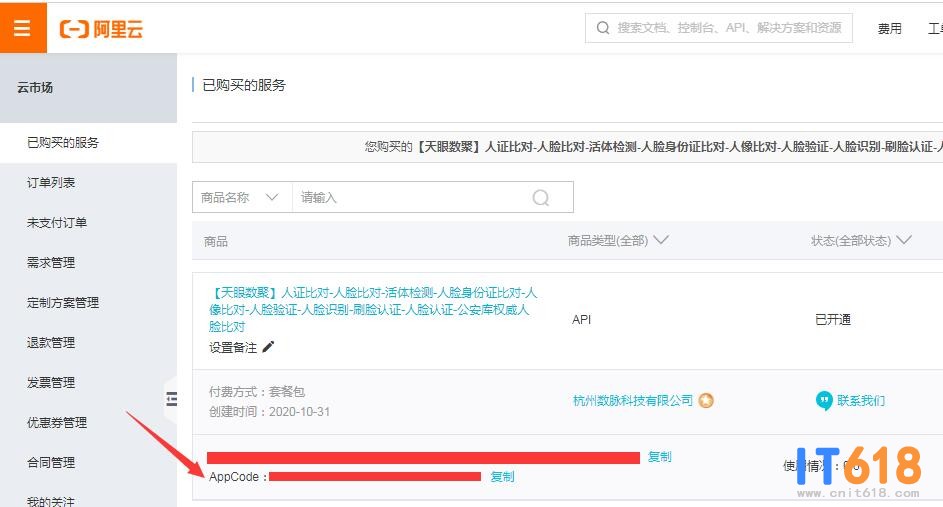This screenshot has height=507, width=943.
Task: Click the pencil icon beside 设置备注
Action: click(x=268, y=346)
